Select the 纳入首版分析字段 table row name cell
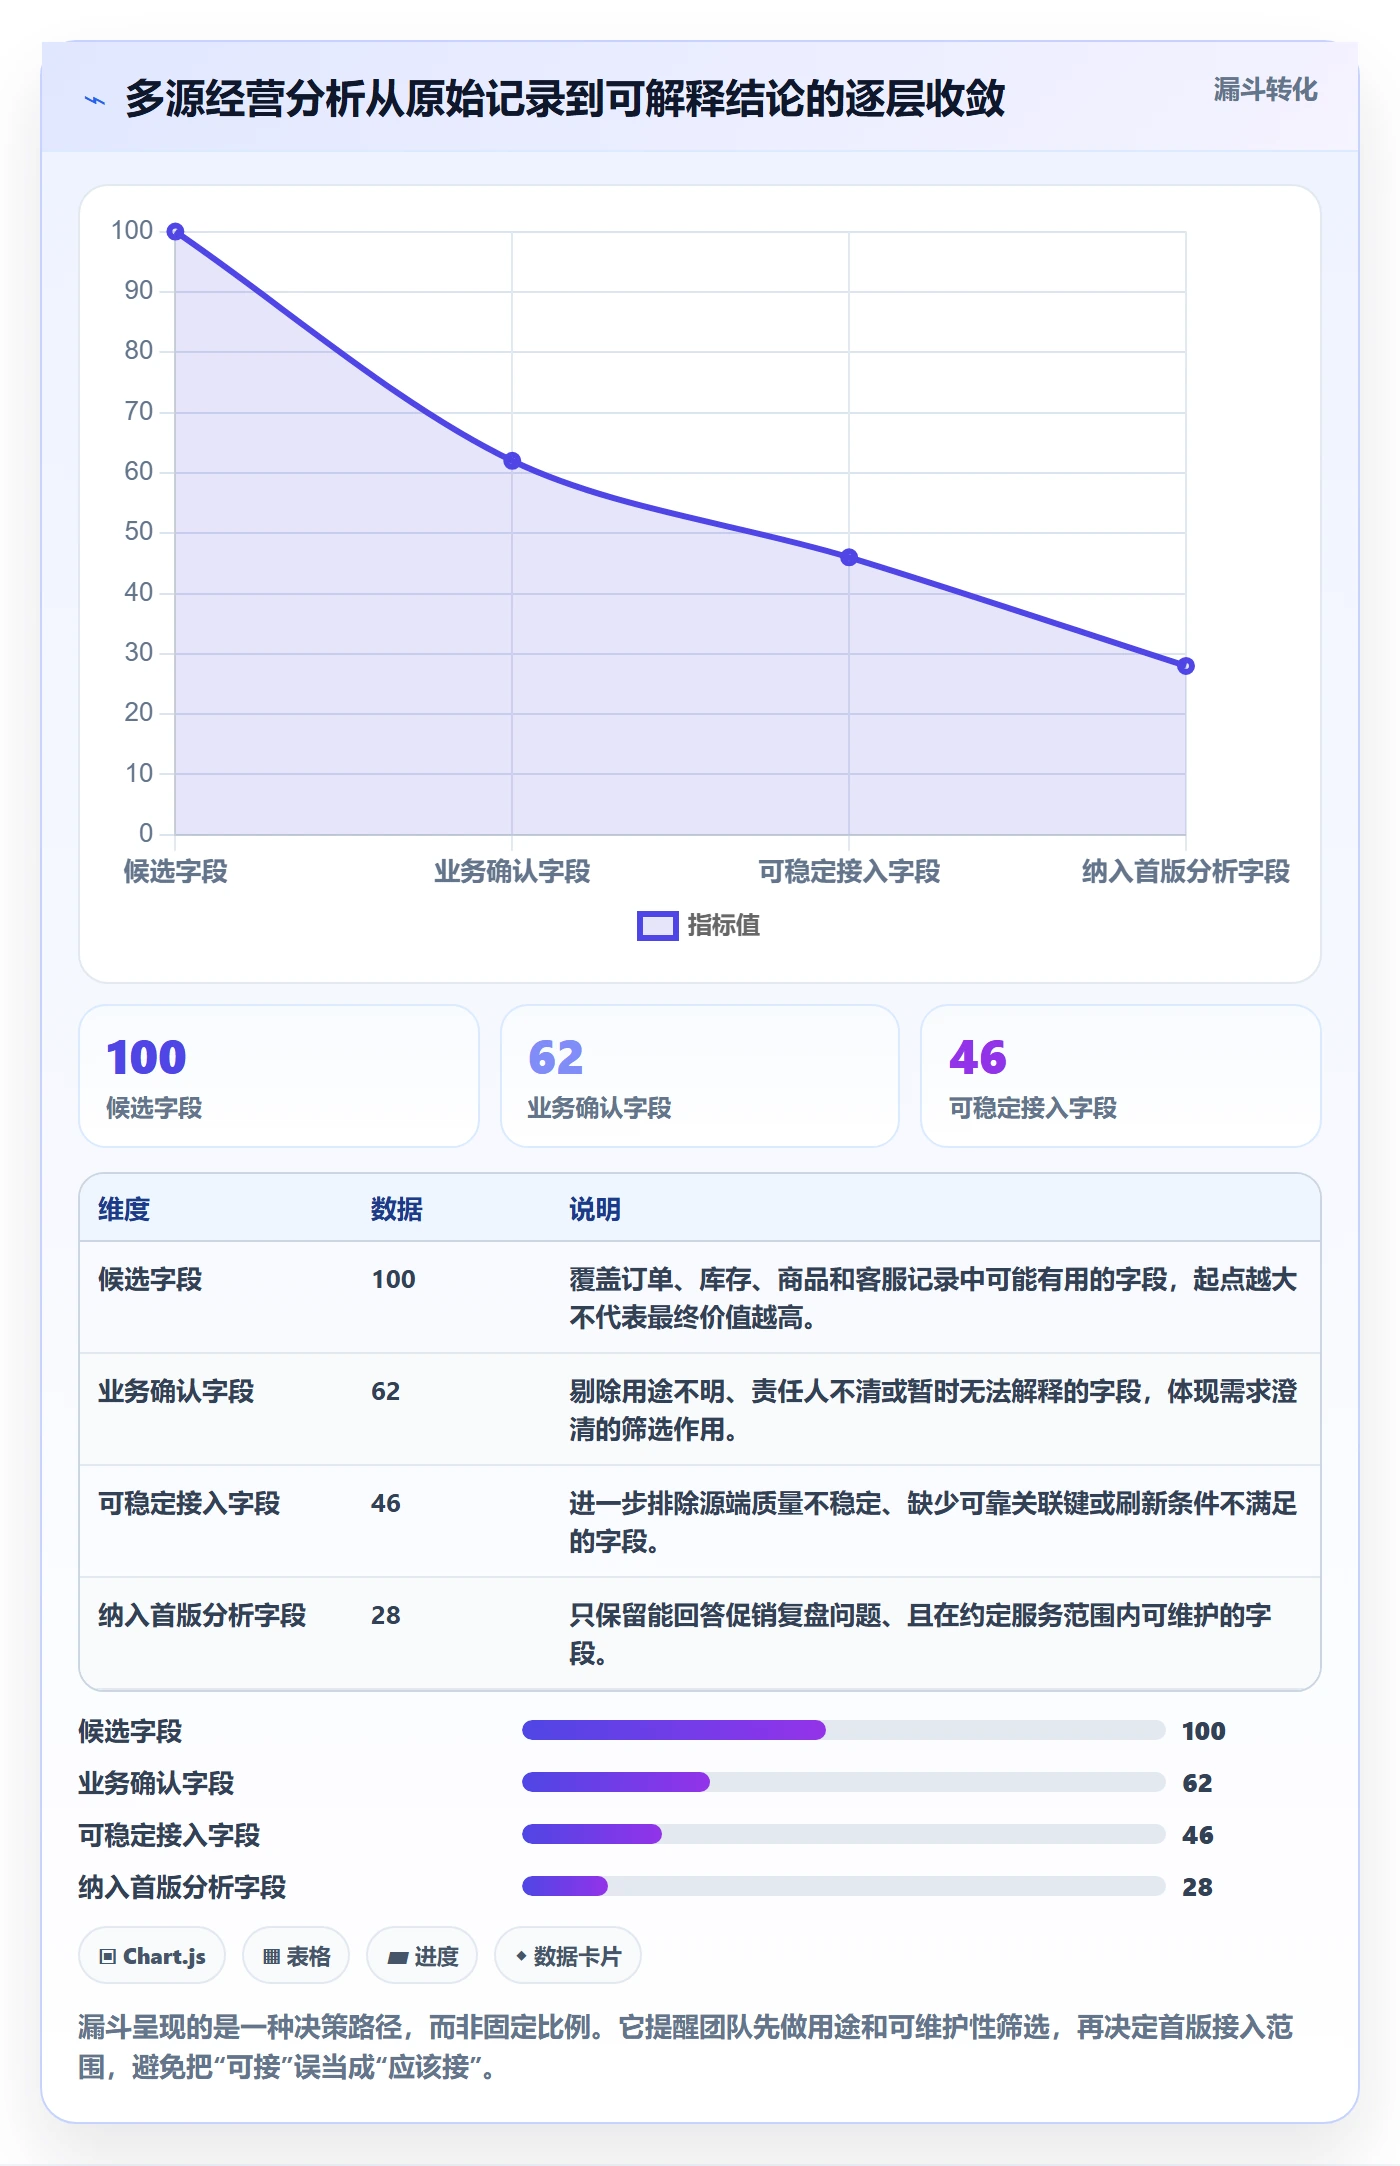This screenshot has width=1400, height=2166. 202,1615
